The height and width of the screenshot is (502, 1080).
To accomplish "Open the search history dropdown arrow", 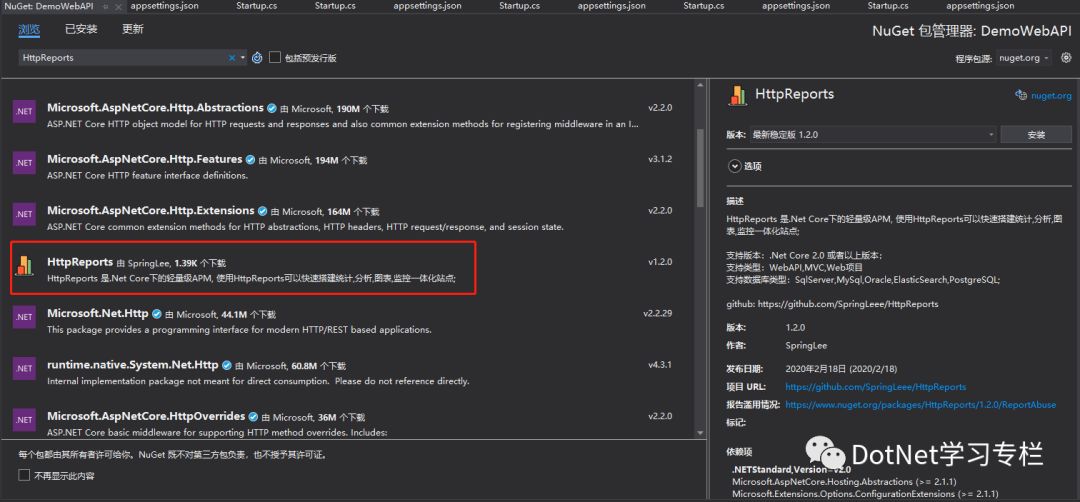I will click(x=243, y=58).
